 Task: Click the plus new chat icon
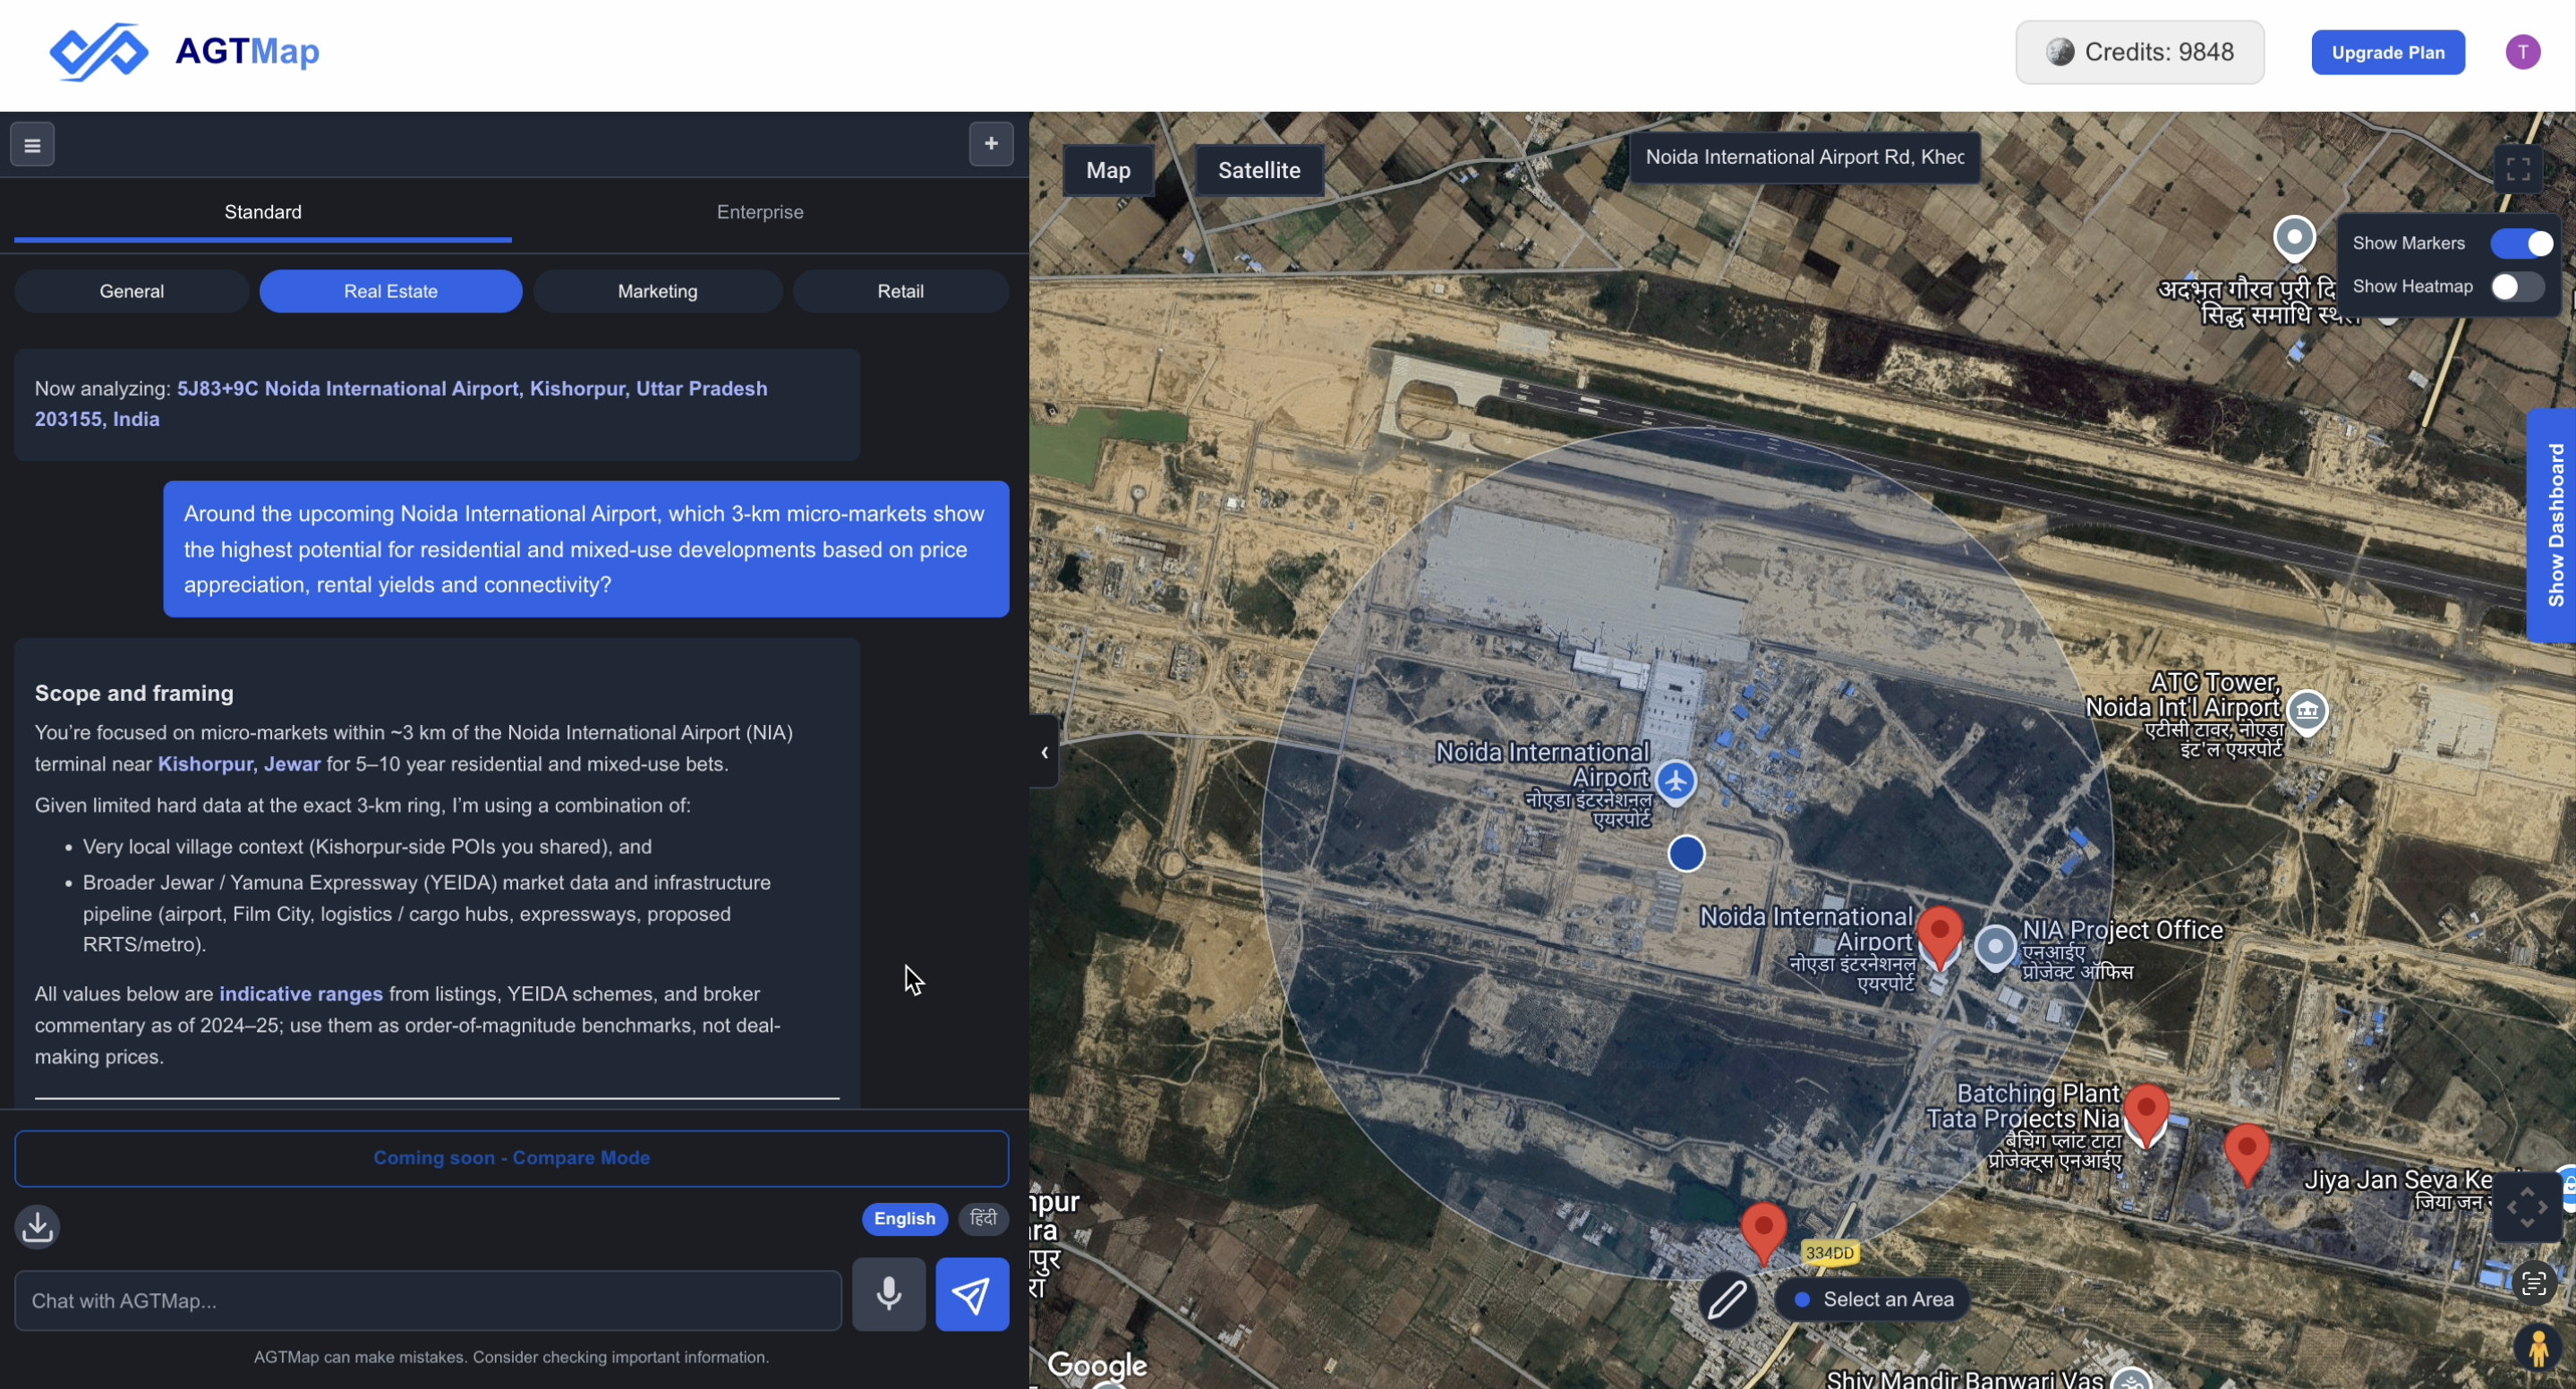pos(990,144)
